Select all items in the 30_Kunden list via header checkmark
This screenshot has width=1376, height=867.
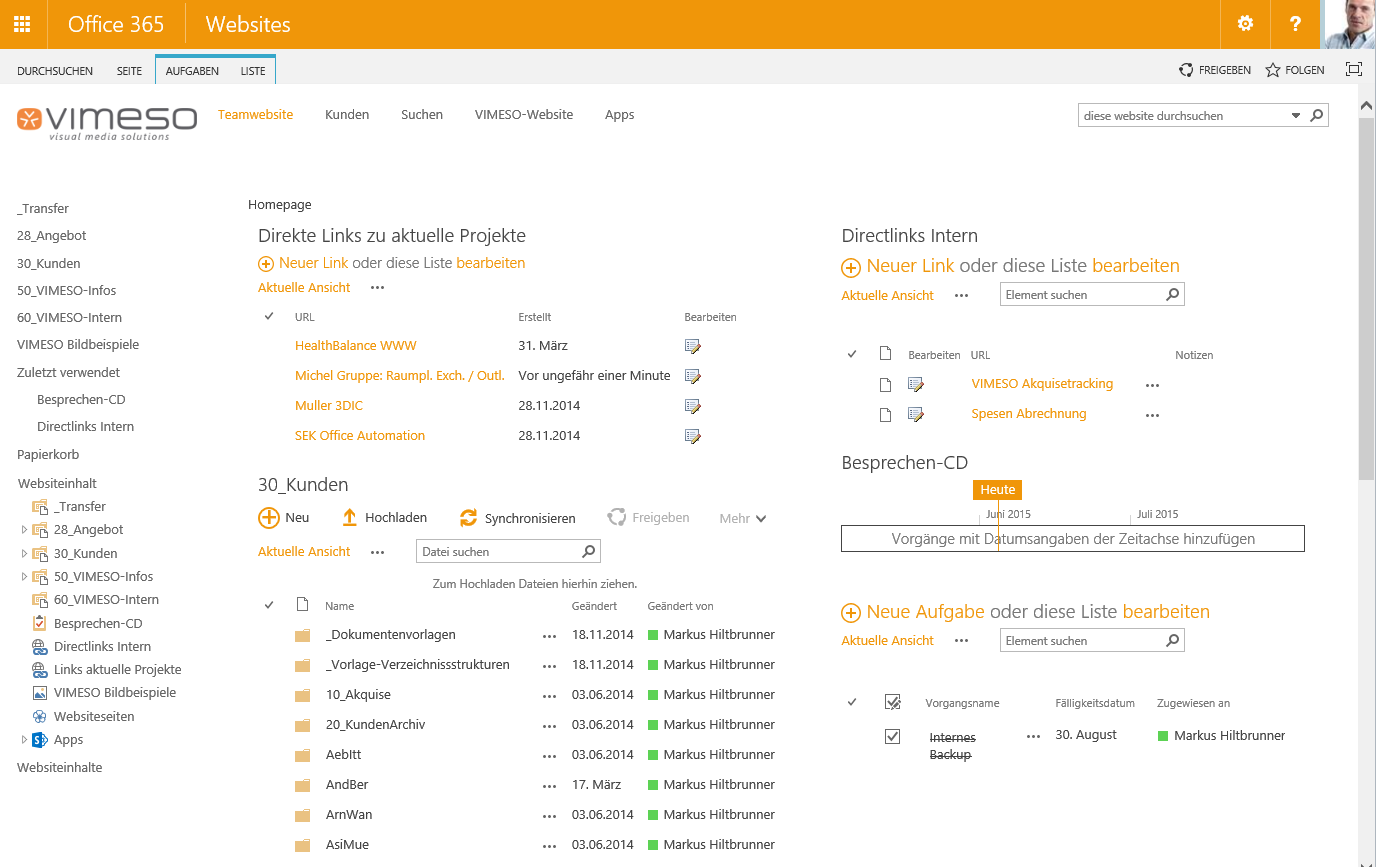tap(269, 605)
